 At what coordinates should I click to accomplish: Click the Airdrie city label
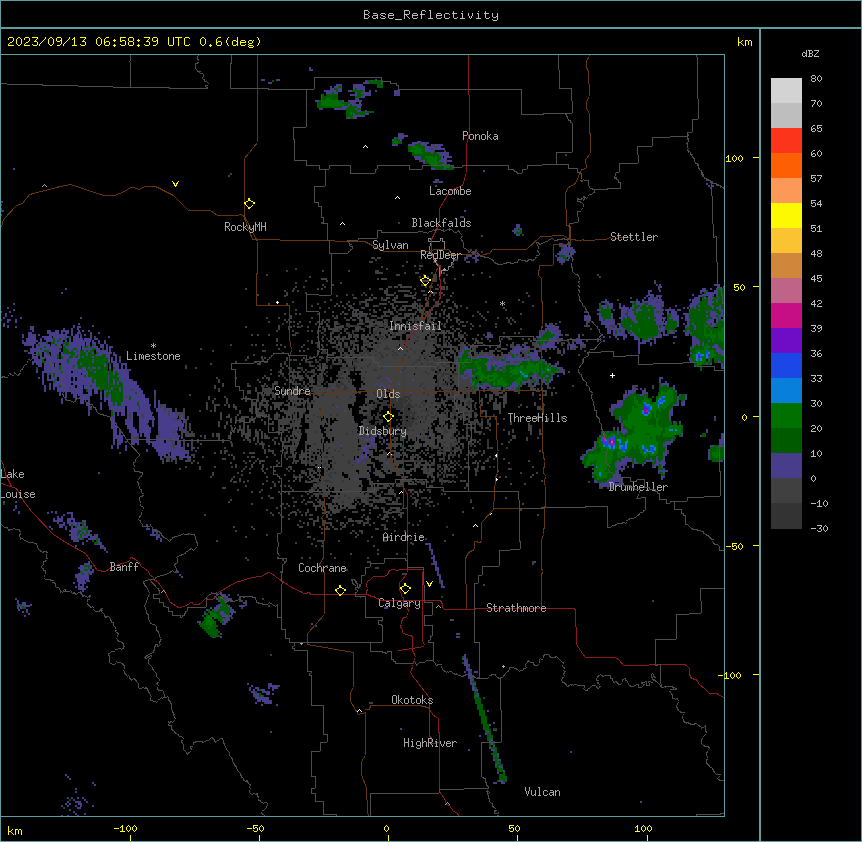pyautogui.click(x=404, y=537)
